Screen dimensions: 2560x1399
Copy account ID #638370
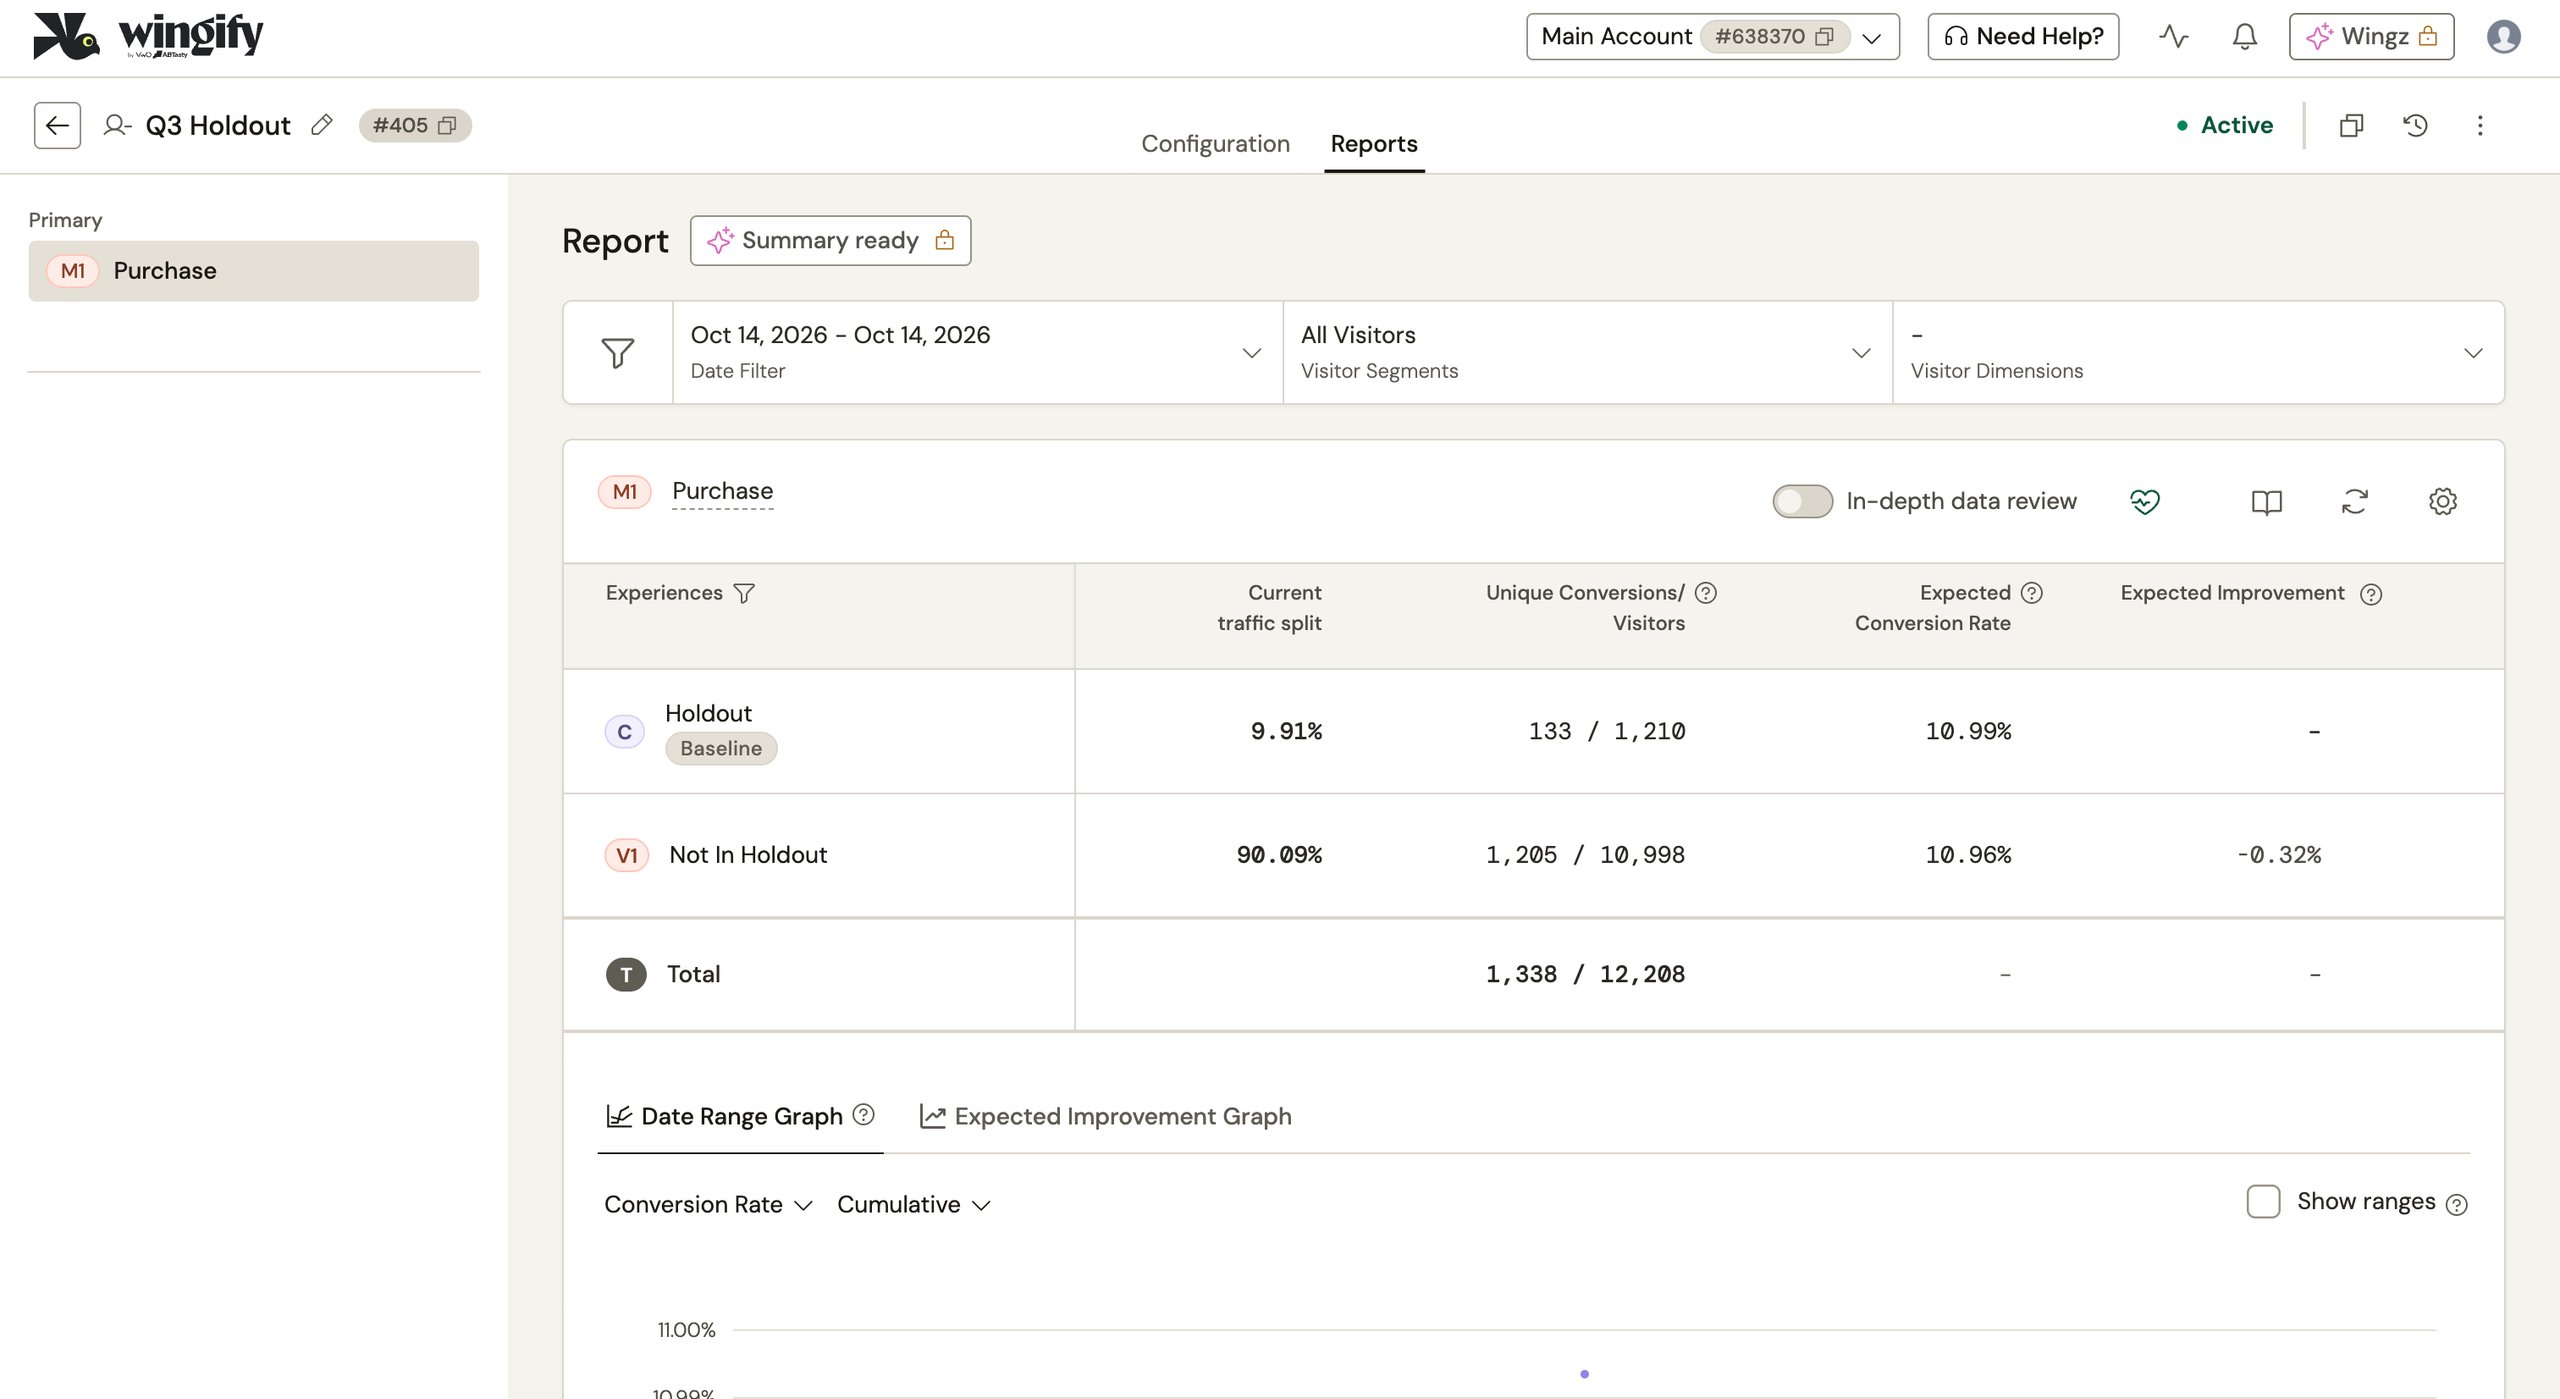pyautogui.click(x=1824, y=37)
